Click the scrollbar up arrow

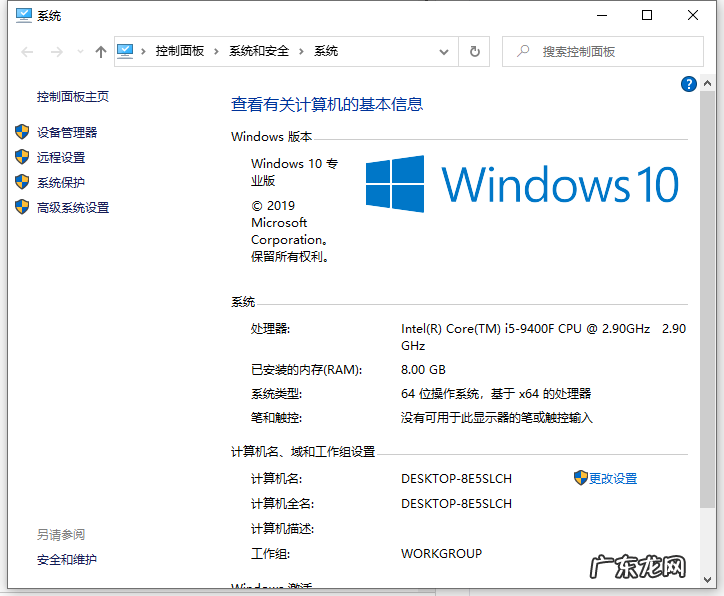[707, 84]
